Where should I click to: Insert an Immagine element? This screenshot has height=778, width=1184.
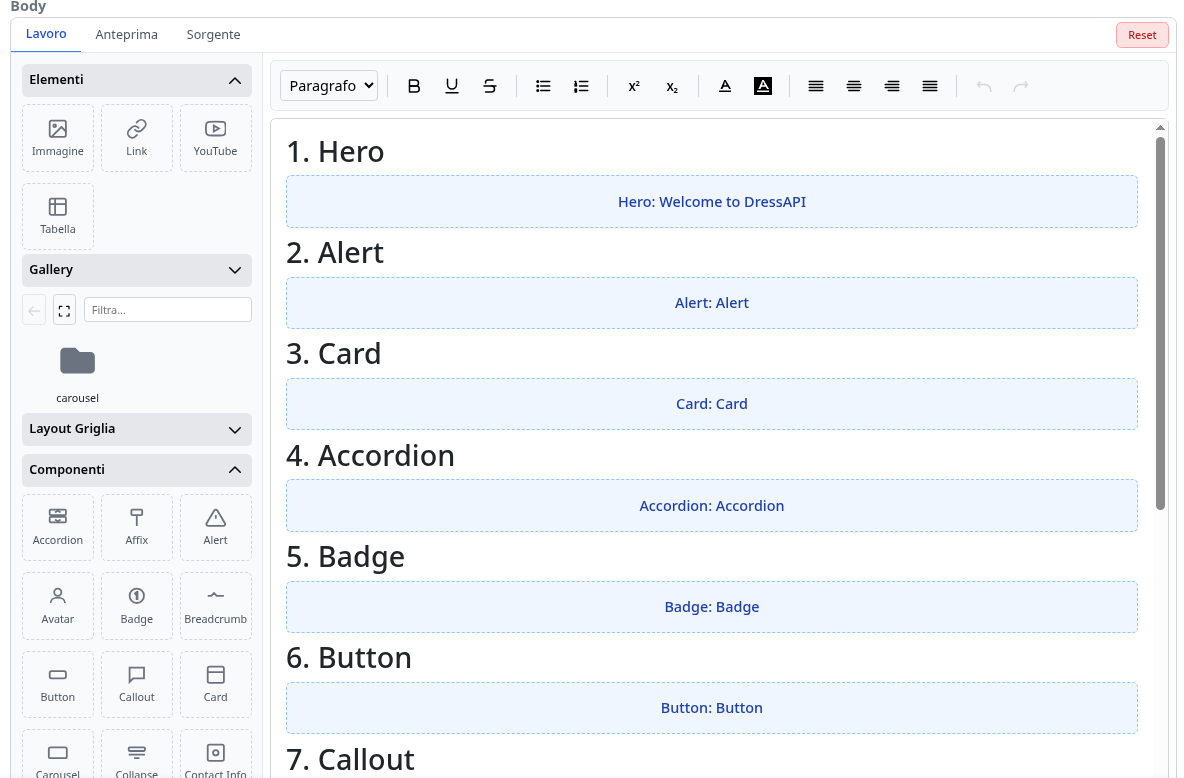coord(57,138)
